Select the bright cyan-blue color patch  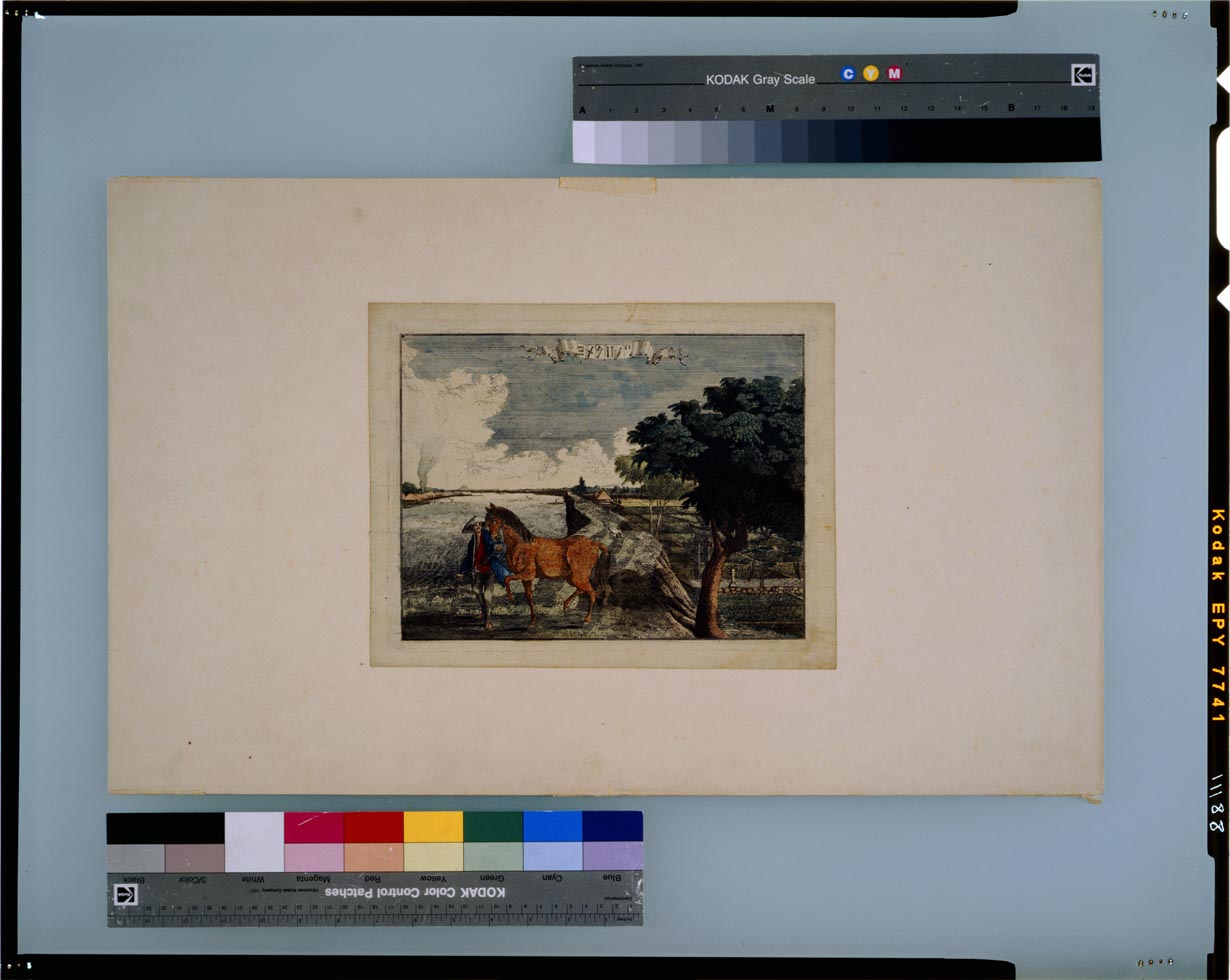(x=553, y=827)
